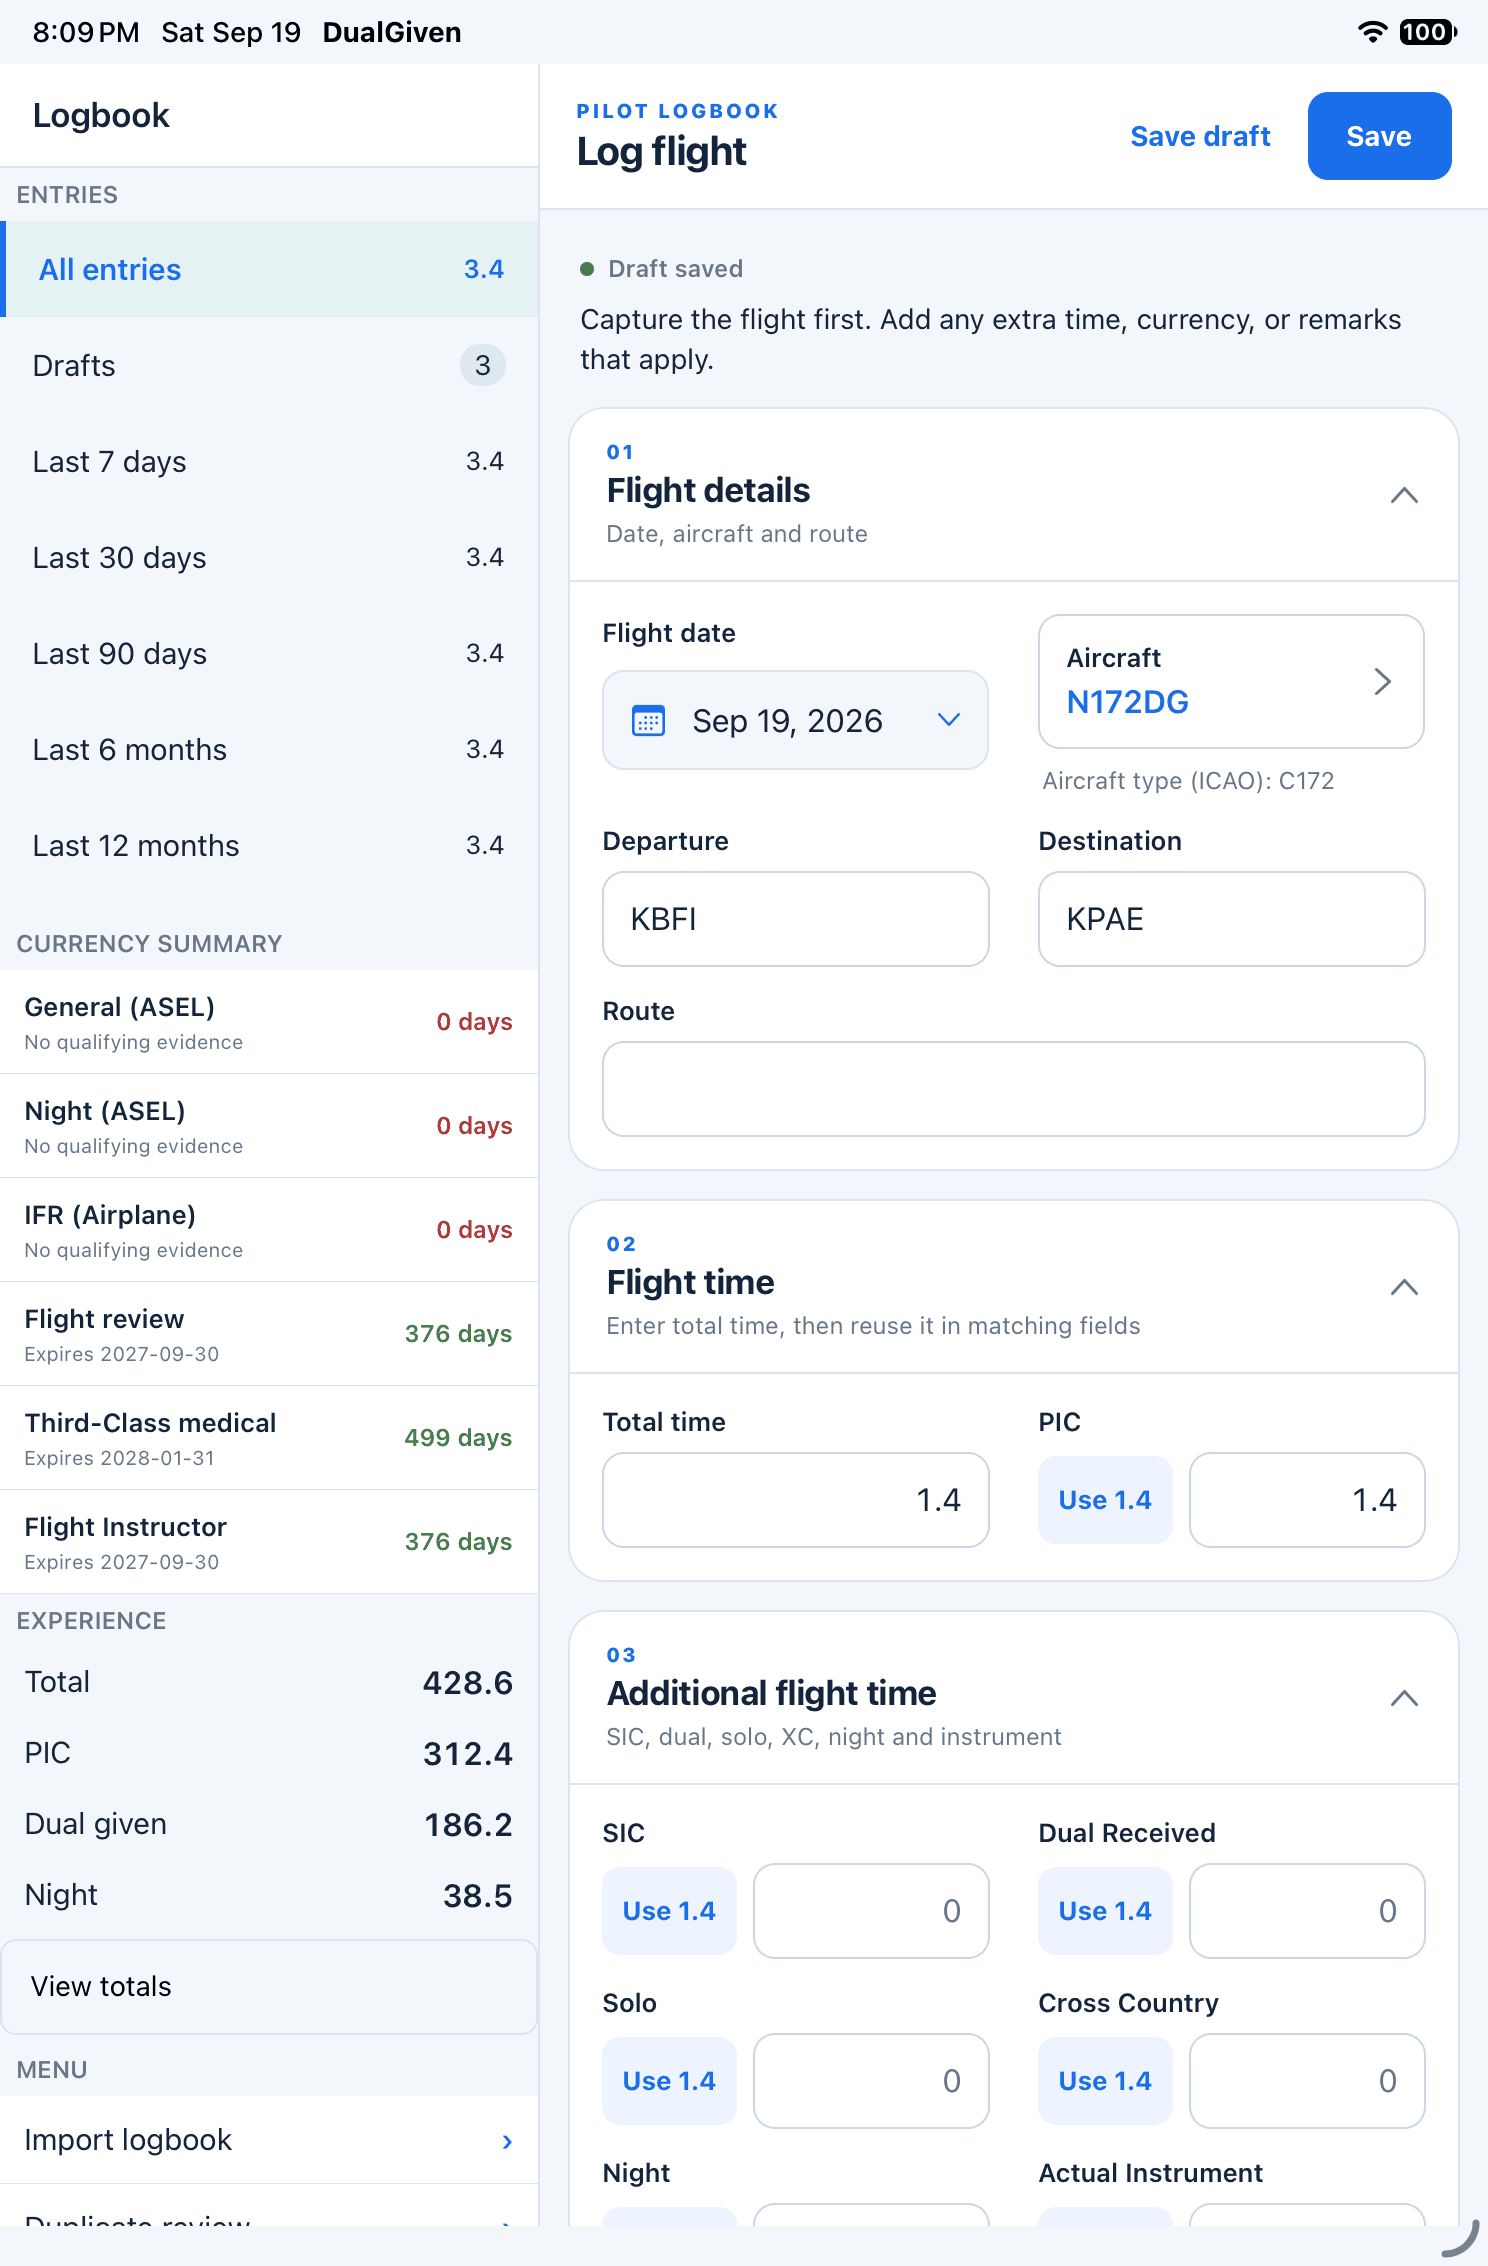1488x2266 pixels.
Task: Show Last 7 days entries
Action: 269,461
